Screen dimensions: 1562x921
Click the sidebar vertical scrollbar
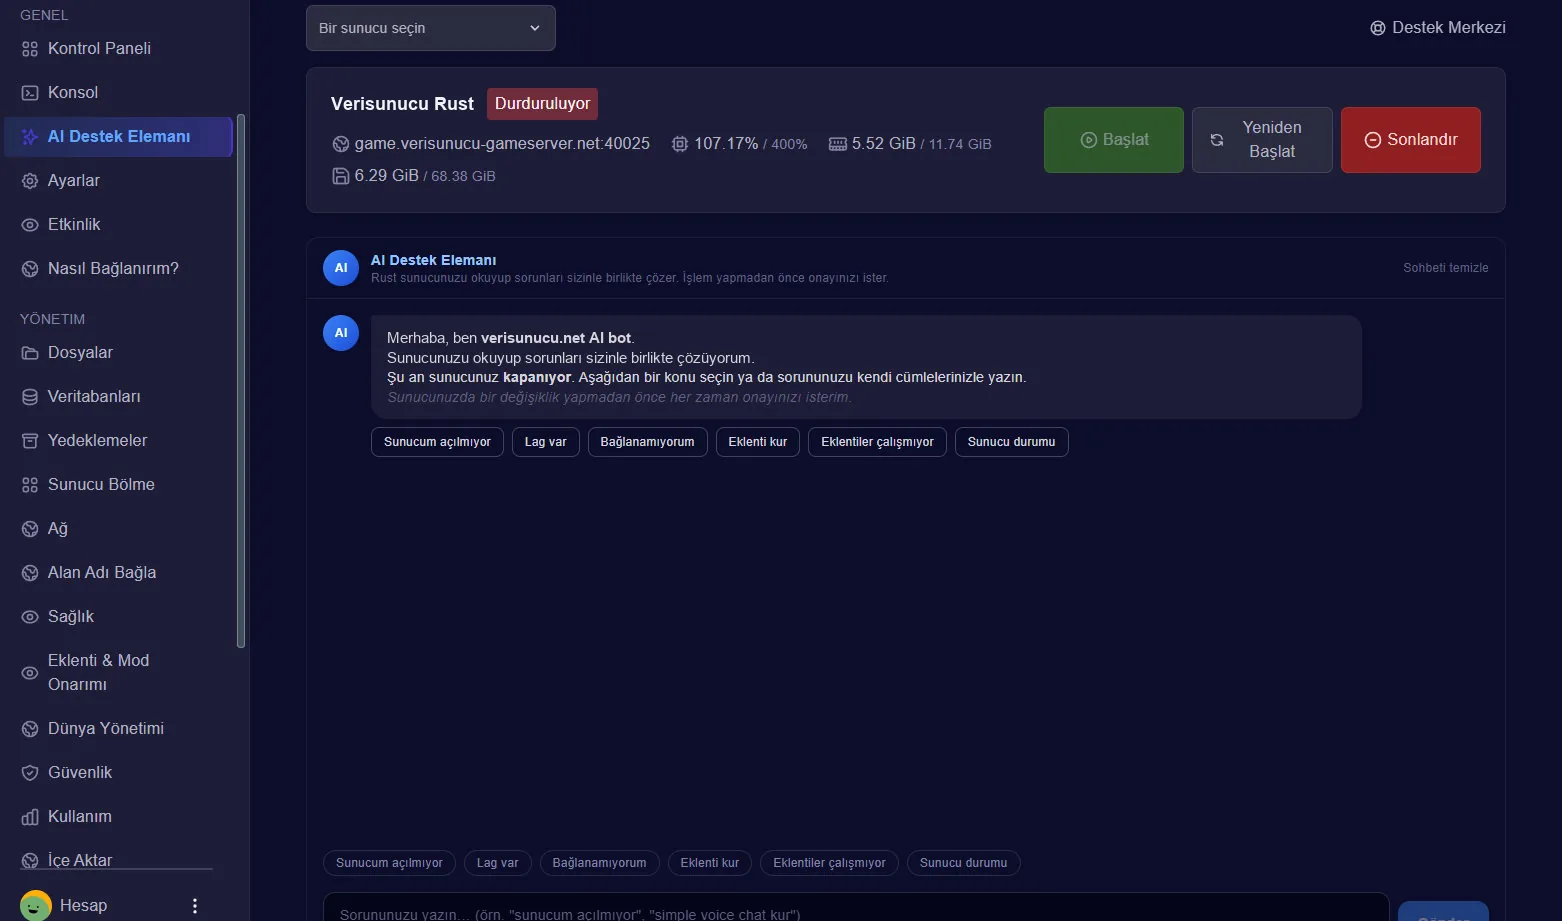(x=240, y=381)
